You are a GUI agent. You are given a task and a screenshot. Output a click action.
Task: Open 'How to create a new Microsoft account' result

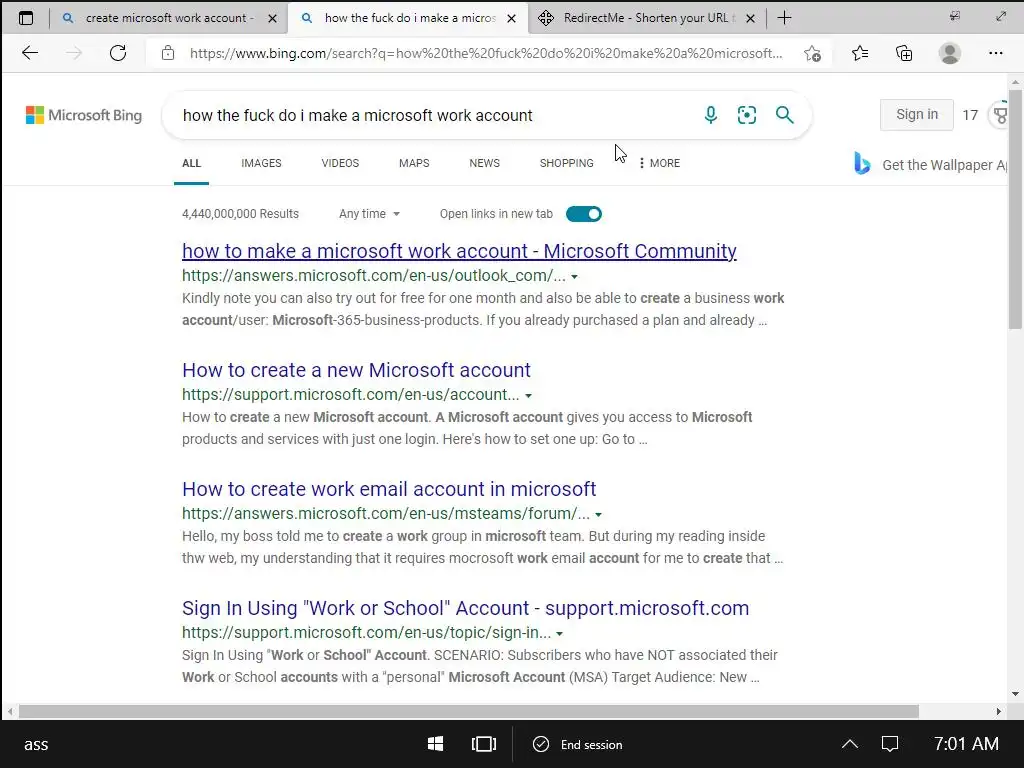click(x=356, y=370)
